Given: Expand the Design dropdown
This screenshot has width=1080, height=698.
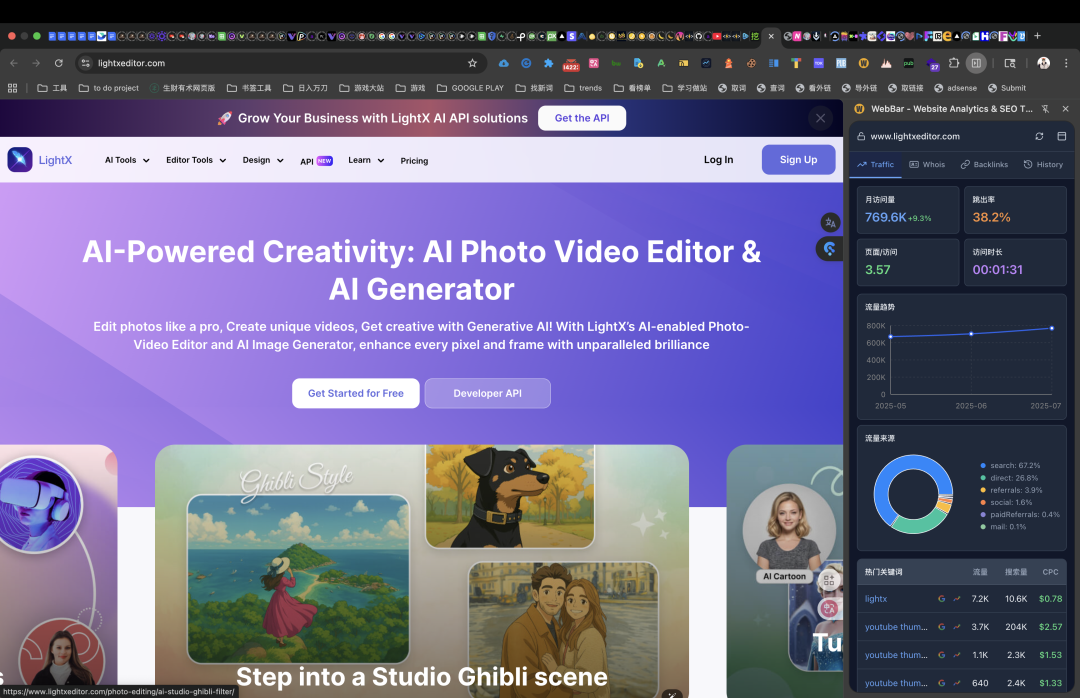Looking at the screenshot, I should [x=262, y=160].
